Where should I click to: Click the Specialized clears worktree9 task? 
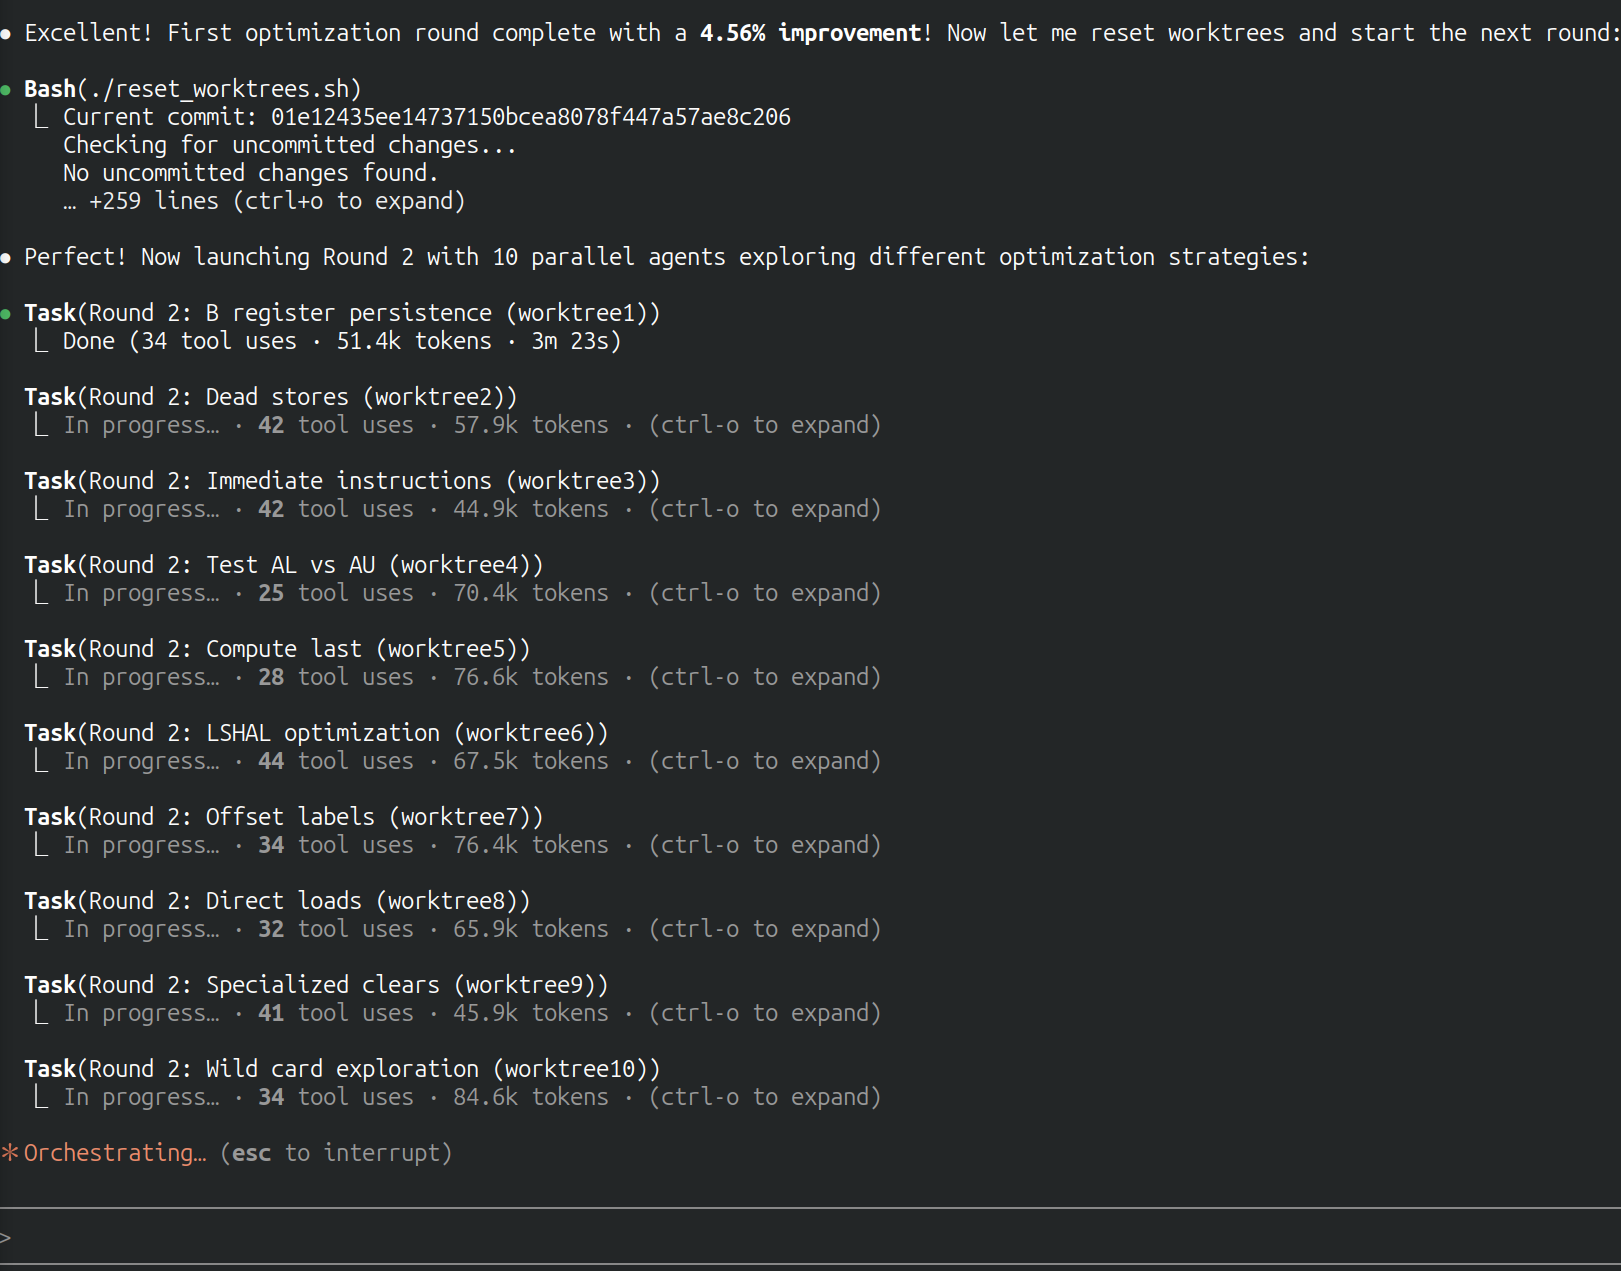tap(316, 985)
